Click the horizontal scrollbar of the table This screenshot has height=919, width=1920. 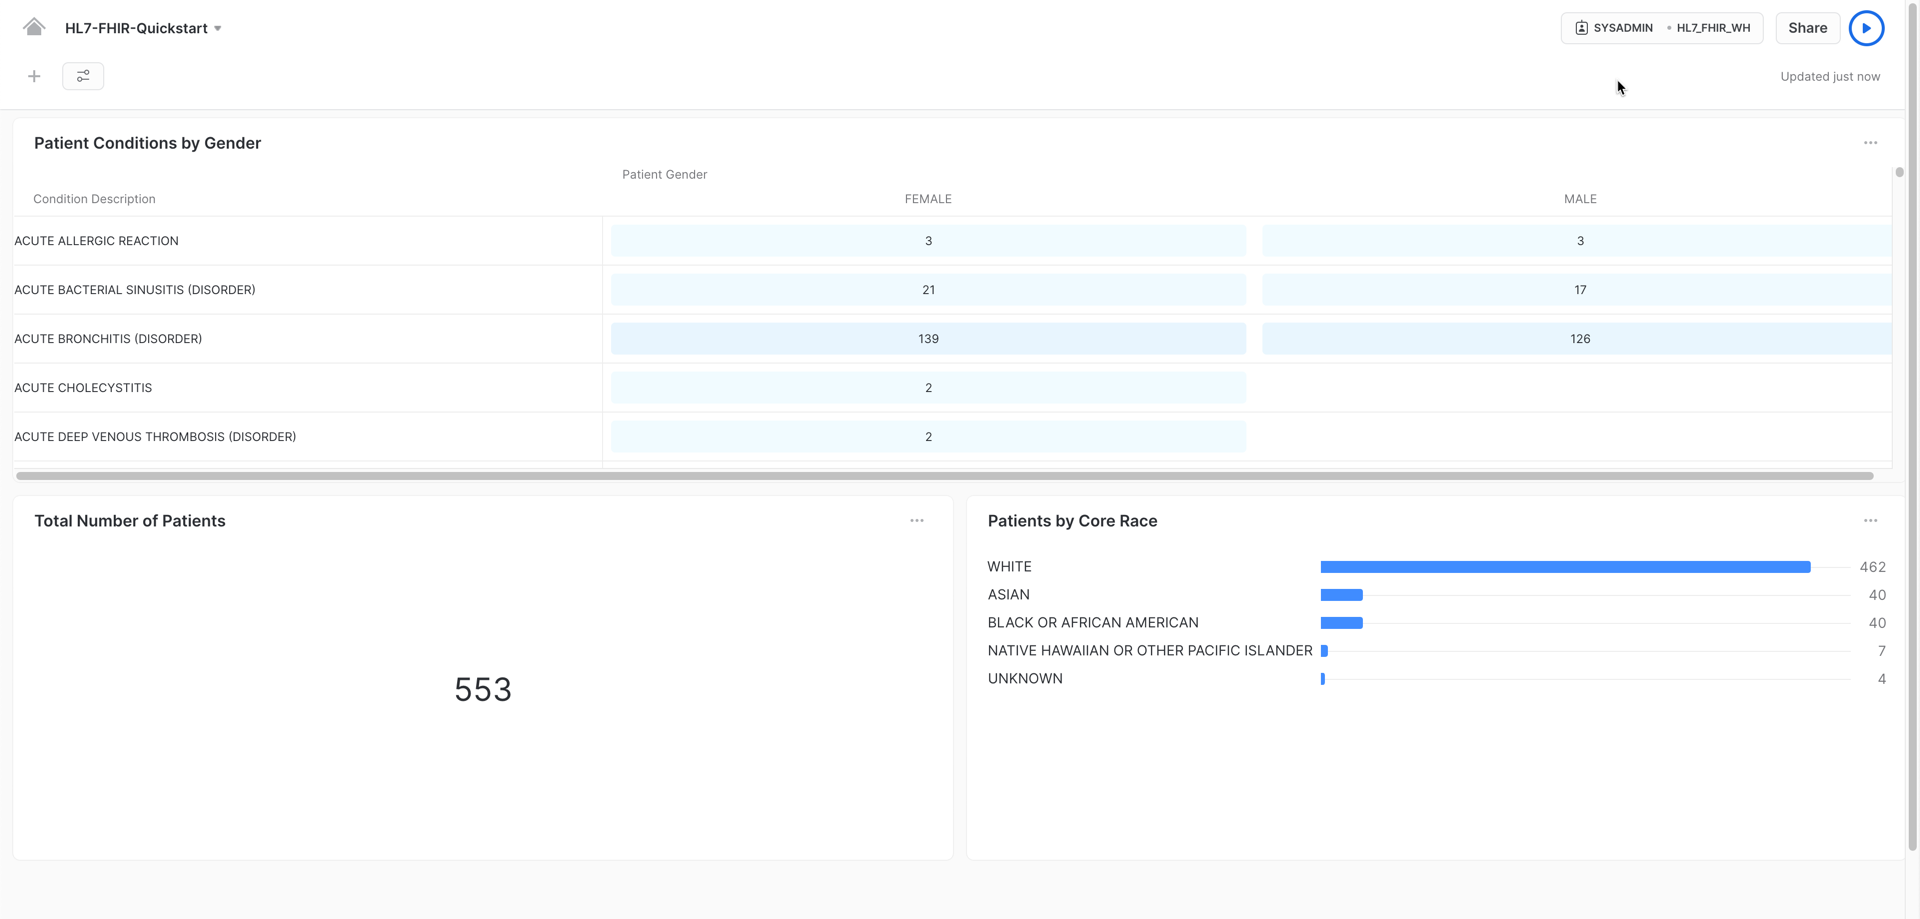(x=944, y=476)
